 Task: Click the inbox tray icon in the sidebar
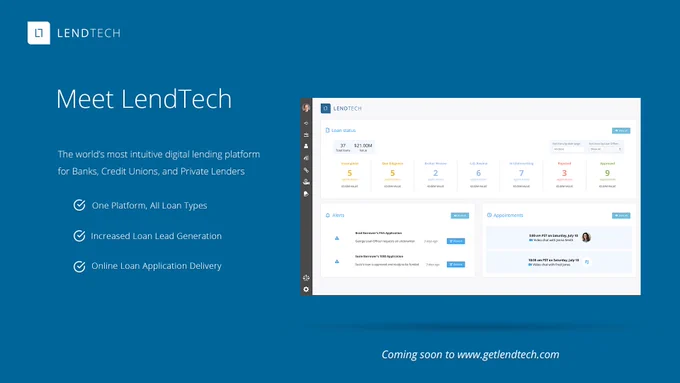tap(306, 182)
